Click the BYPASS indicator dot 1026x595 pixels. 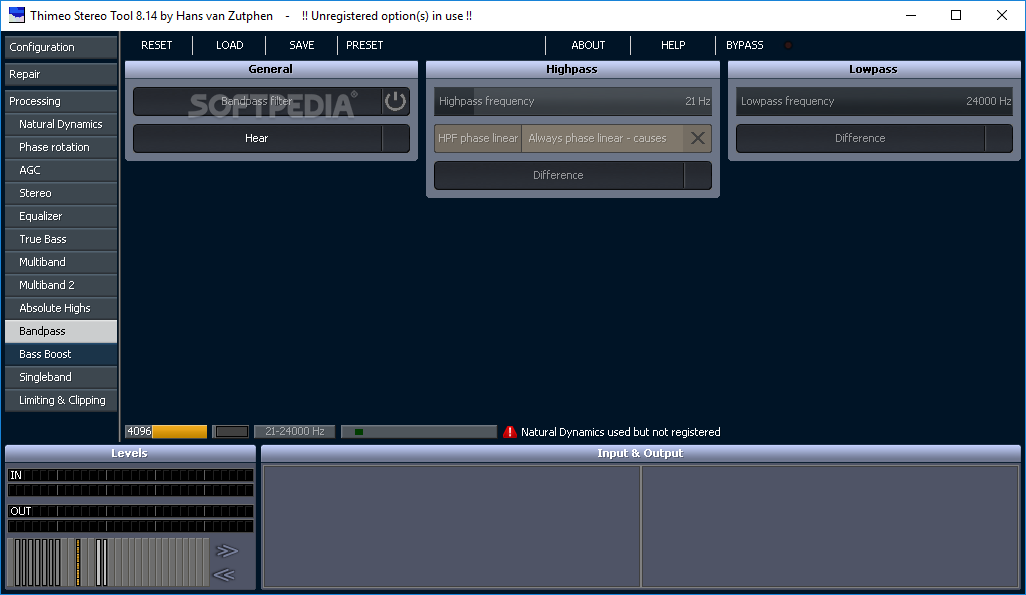788,45
